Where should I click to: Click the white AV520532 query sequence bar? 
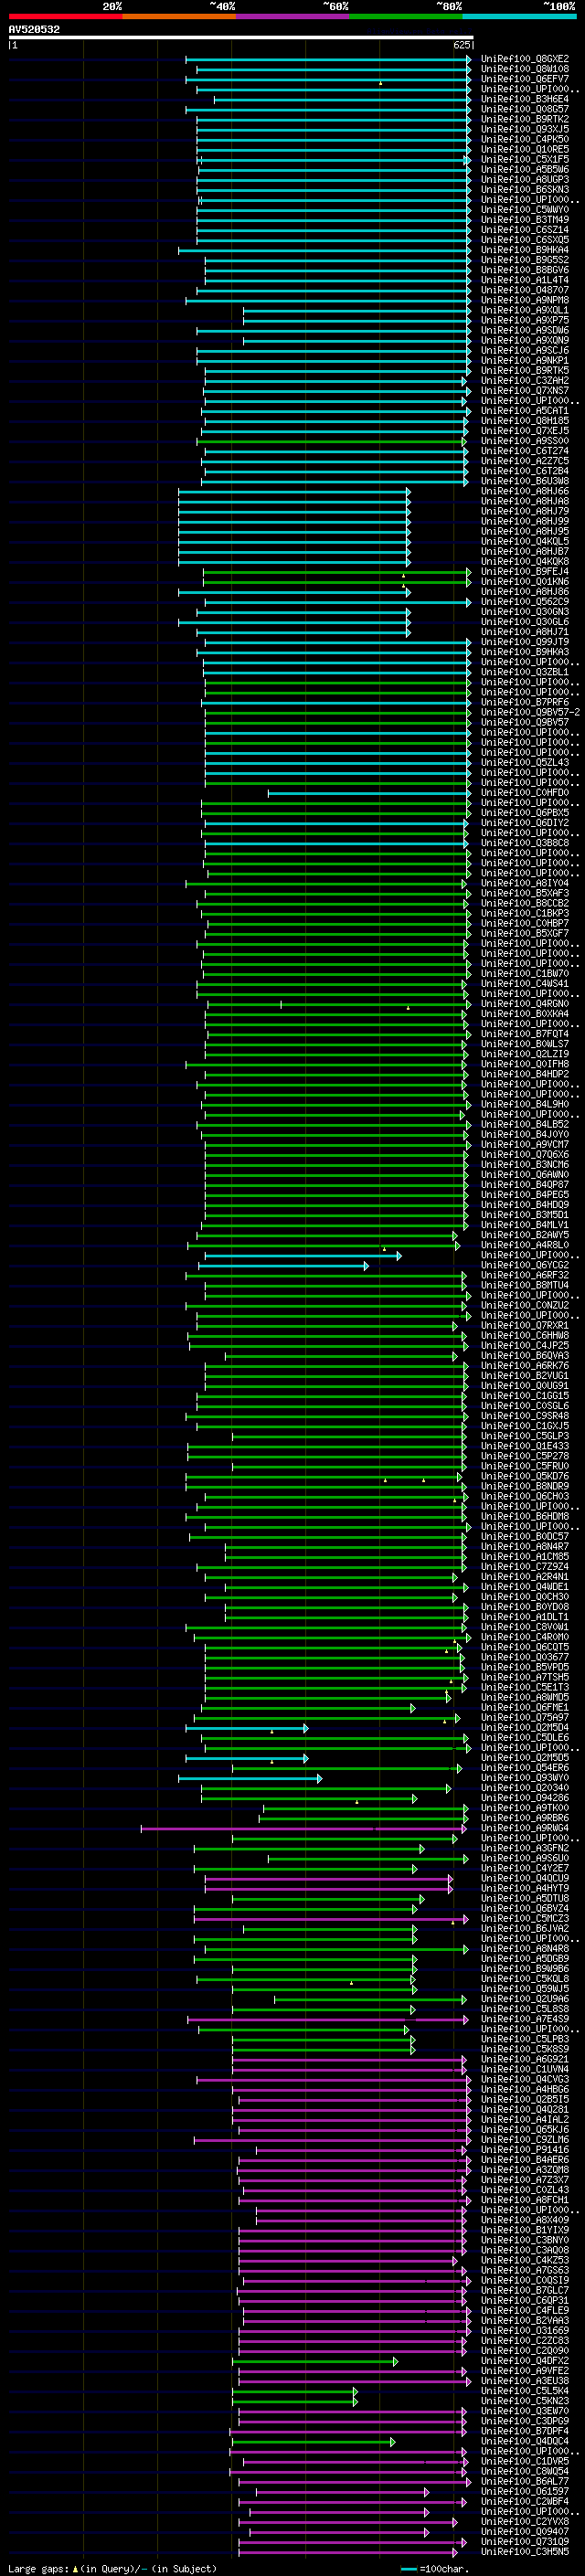click(x=240, y=37)
